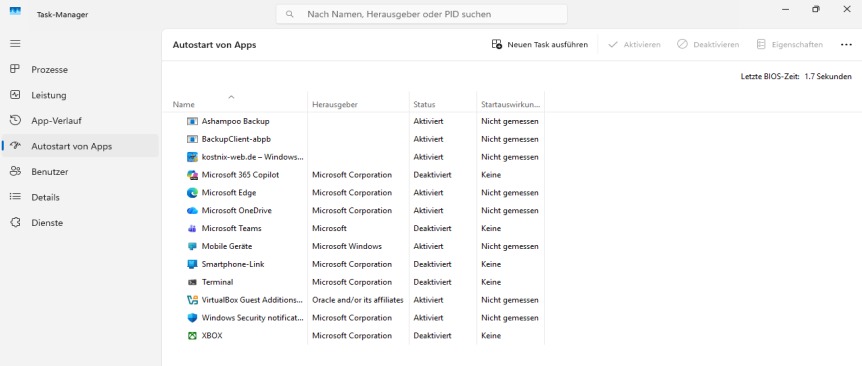The height and width of the screenshot is (366, 862).
Task: Click Keine impact cell of Terminal row
Action: point(491,282)
